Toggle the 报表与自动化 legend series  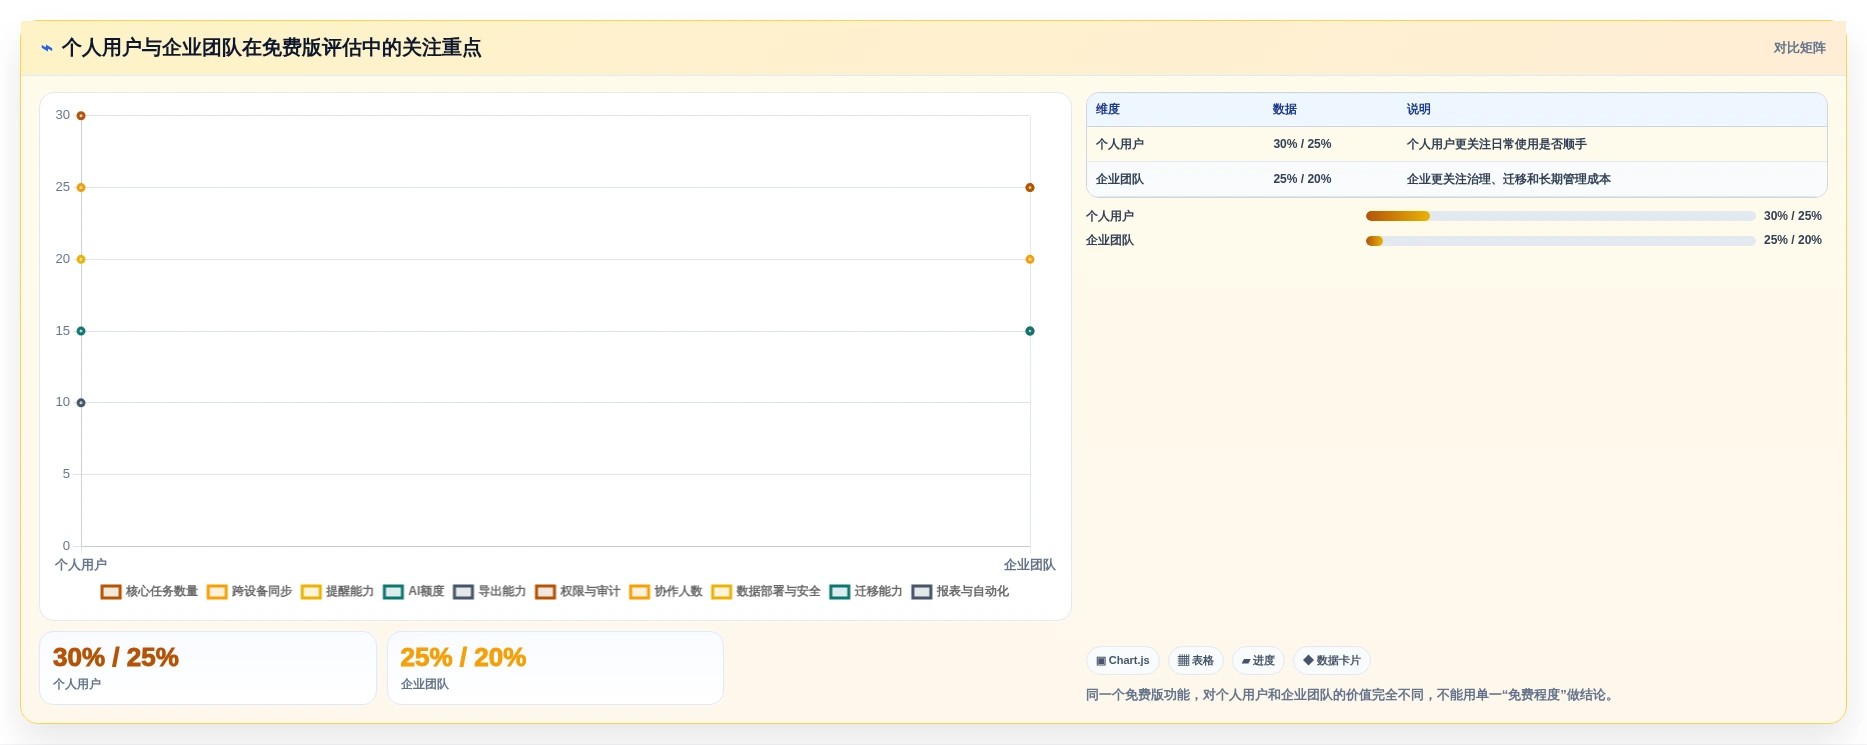[x=960, y=592]
